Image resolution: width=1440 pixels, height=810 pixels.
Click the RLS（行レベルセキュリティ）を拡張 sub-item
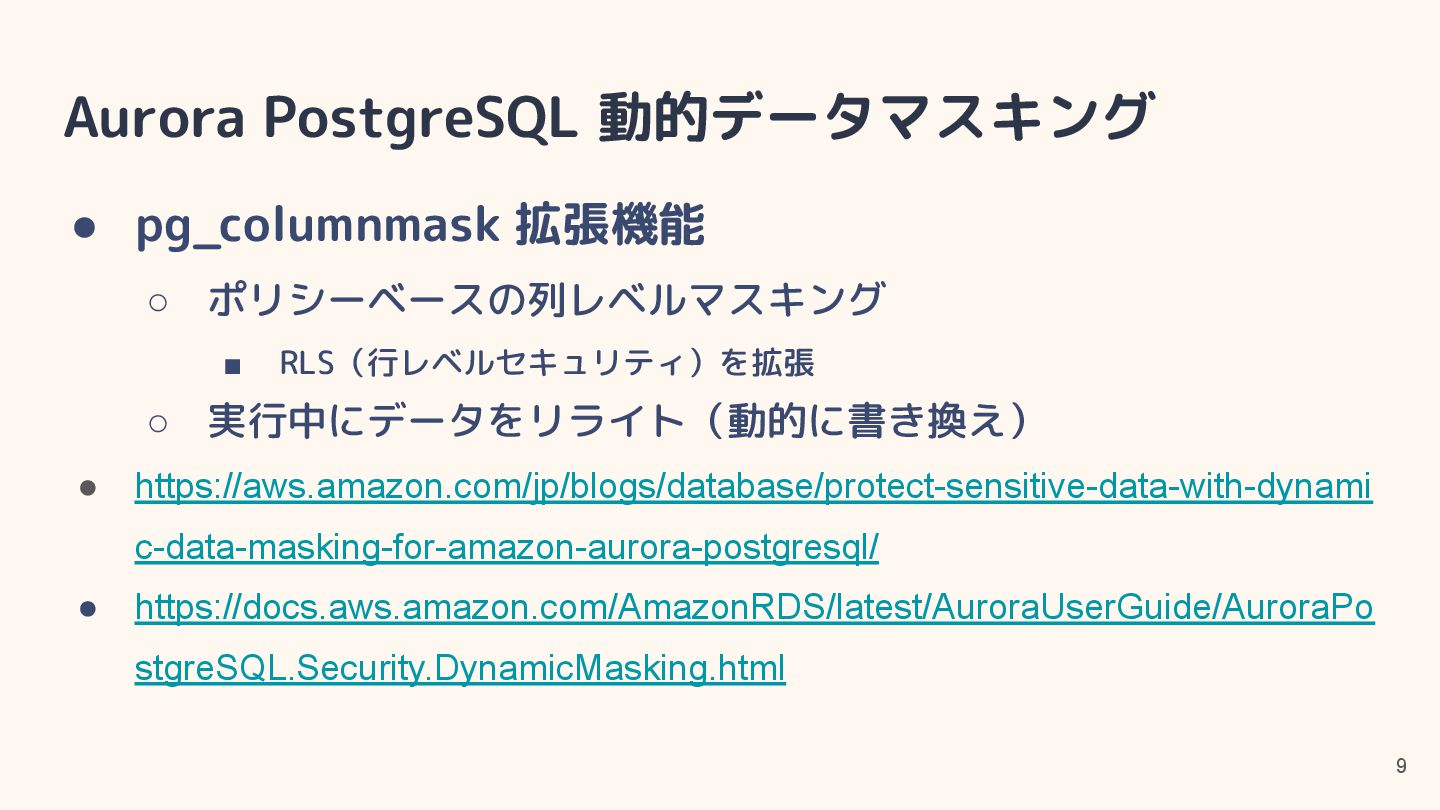(546, 362)
